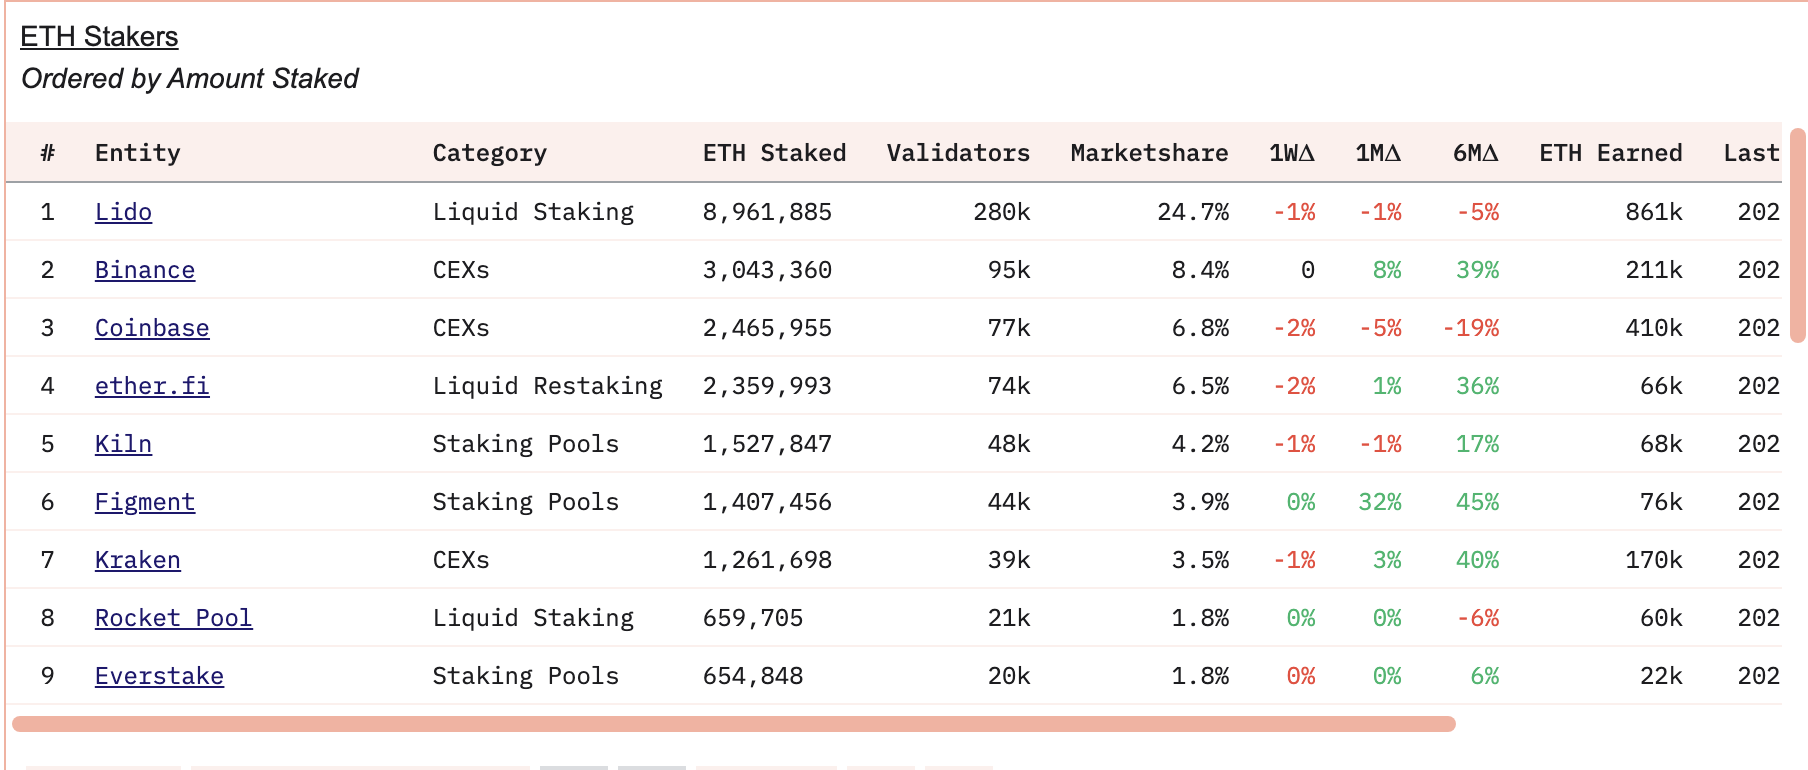
Task: Open the Kiln entity page
Action: [x=122, y=443]
